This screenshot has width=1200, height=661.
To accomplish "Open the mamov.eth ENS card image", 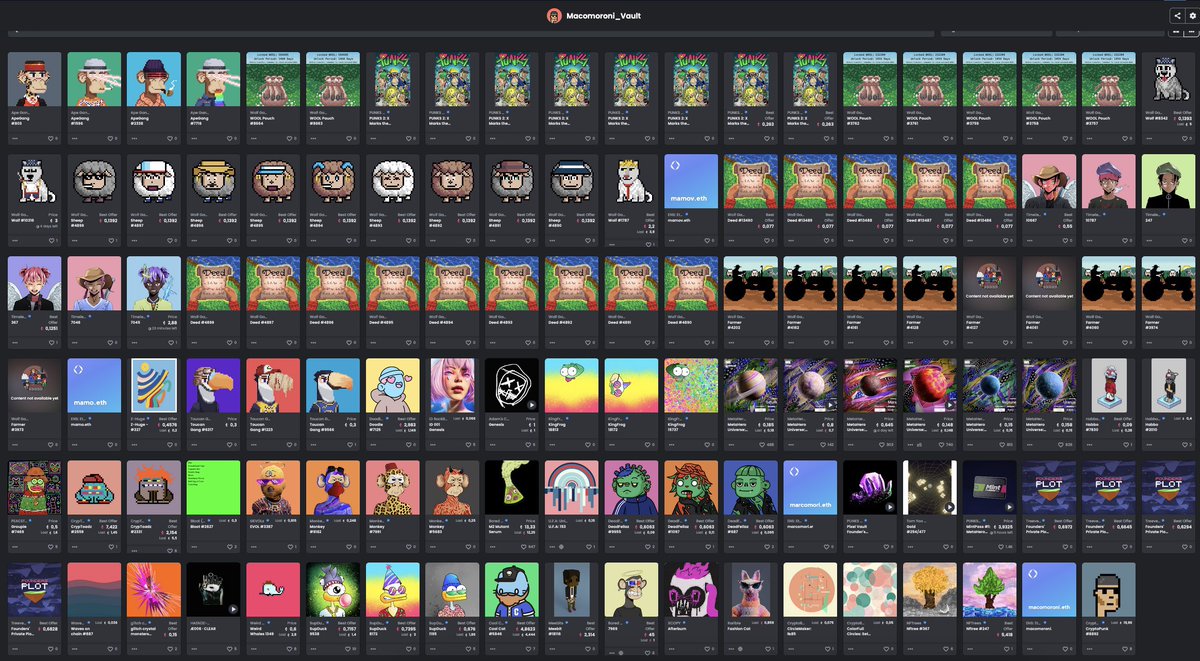I will (x=692, y=181).
